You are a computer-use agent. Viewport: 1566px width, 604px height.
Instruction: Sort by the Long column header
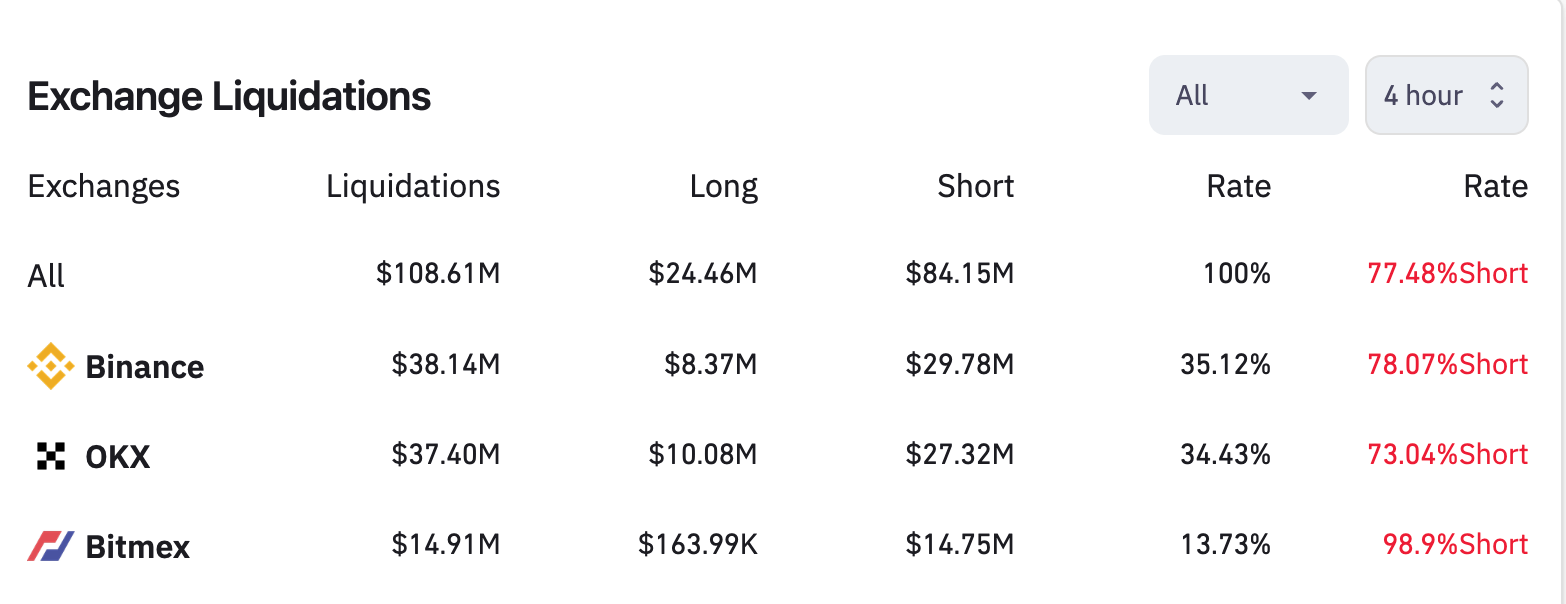click(723, 186)
